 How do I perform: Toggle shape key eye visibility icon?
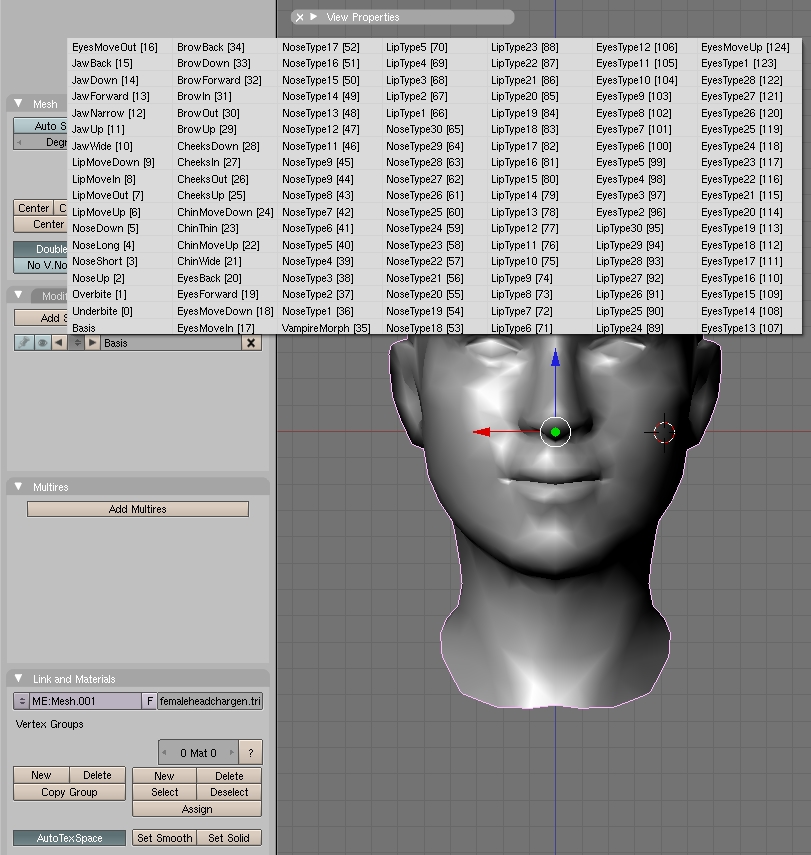click(41, 343)
